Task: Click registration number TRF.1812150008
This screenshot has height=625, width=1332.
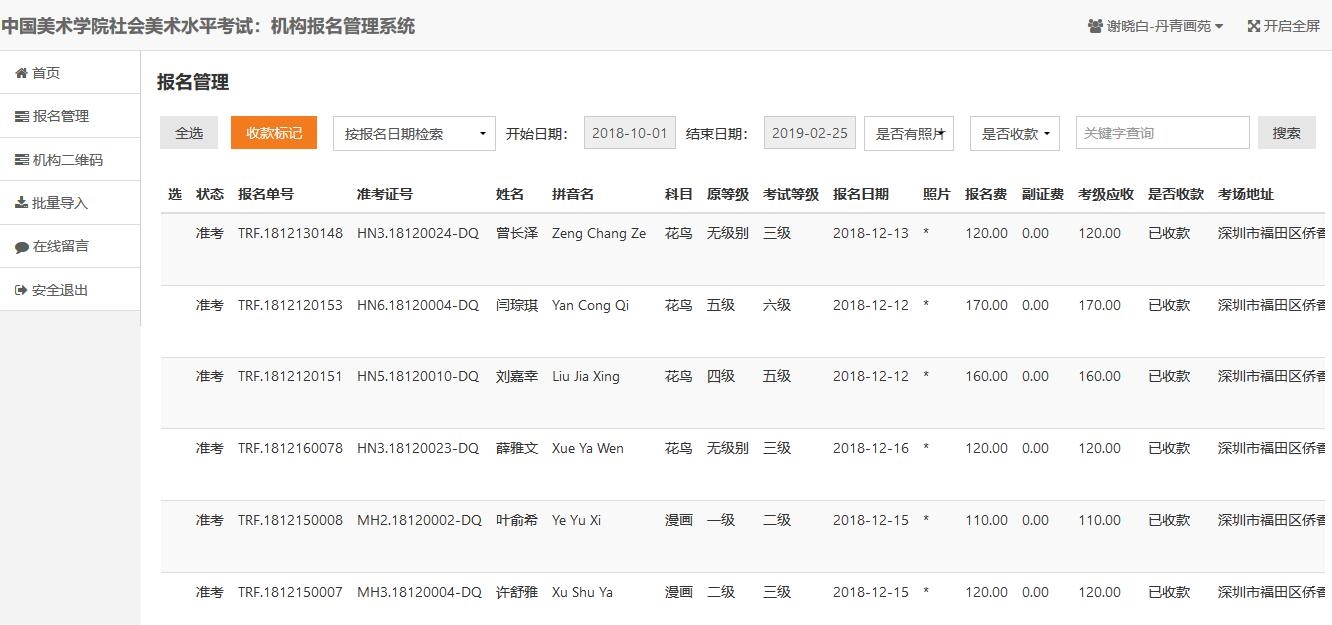Action: coord(290,520)
